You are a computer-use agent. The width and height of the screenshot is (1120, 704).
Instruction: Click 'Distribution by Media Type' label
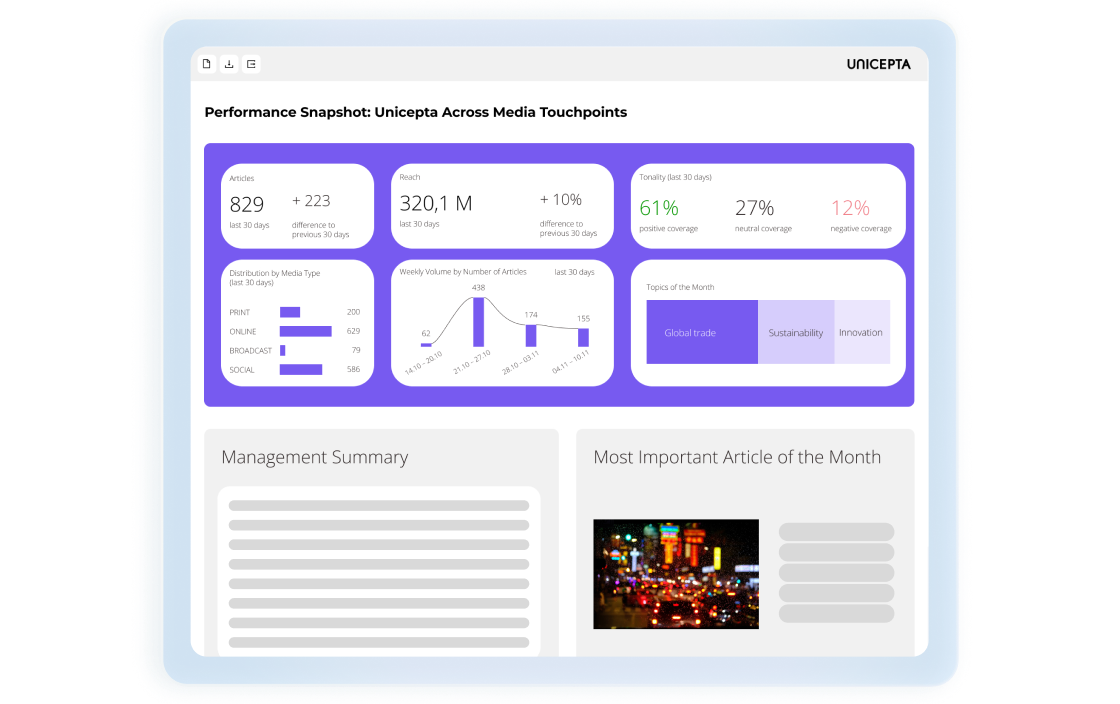[274, 273]
